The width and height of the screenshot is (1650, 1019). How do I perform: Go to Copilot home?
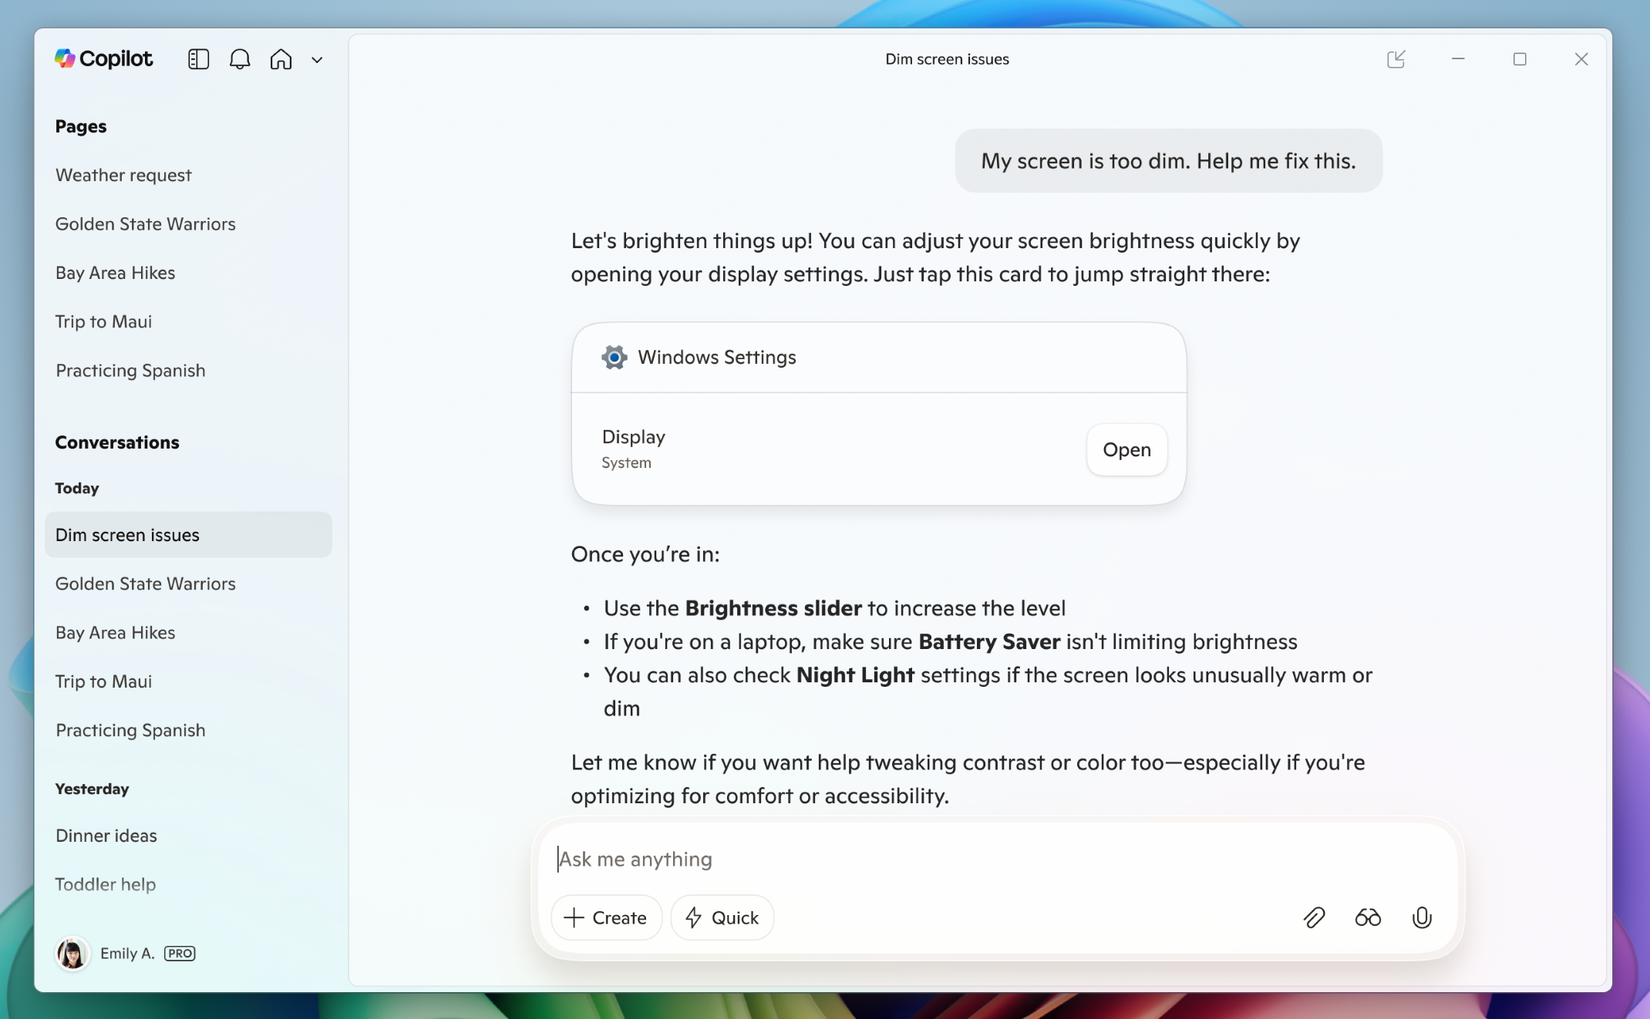(281, 59)
